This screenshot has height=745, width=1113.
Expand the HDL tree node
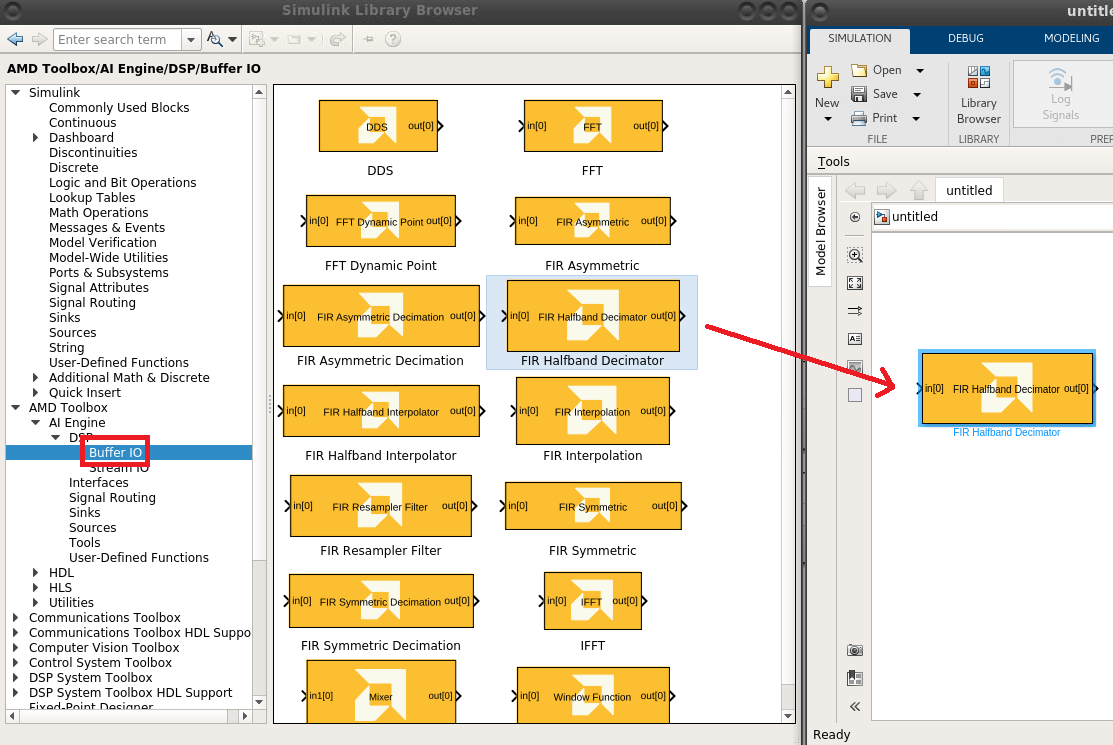coord(36,573)
